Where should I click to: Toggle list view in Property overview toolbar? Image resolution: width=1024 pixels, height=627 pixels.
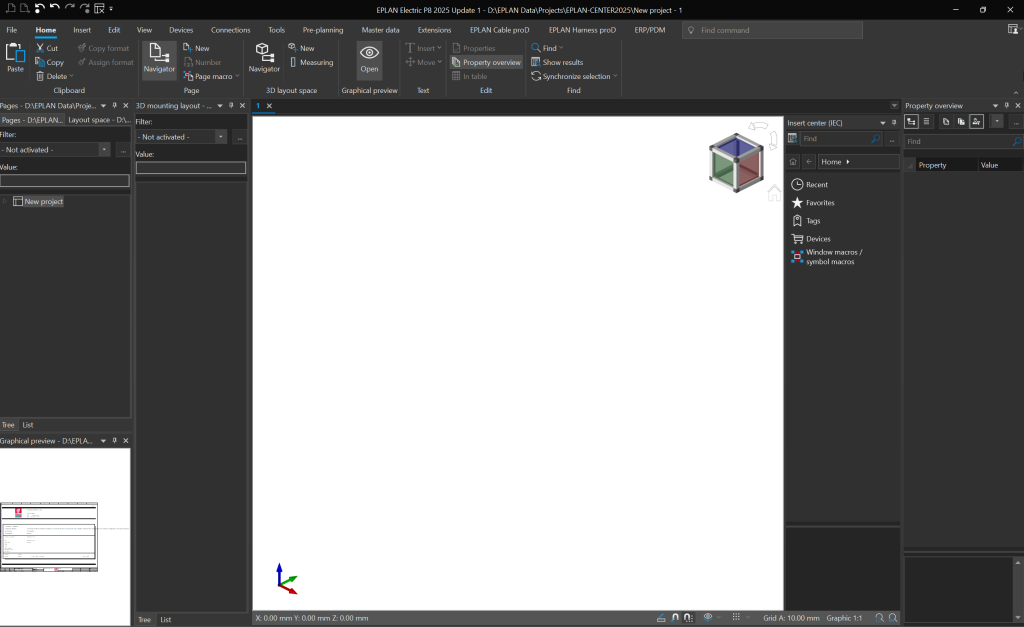(x=926, y=121)
